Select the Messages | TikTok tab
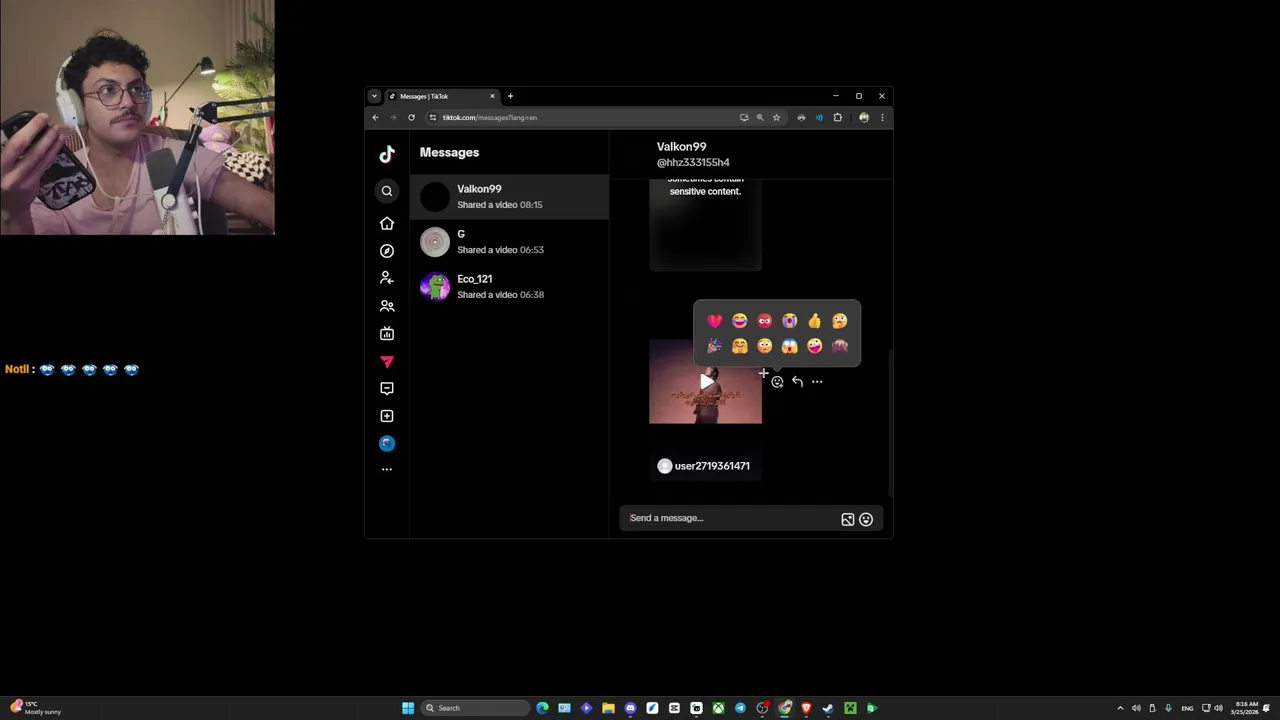 tap(442, 96)
